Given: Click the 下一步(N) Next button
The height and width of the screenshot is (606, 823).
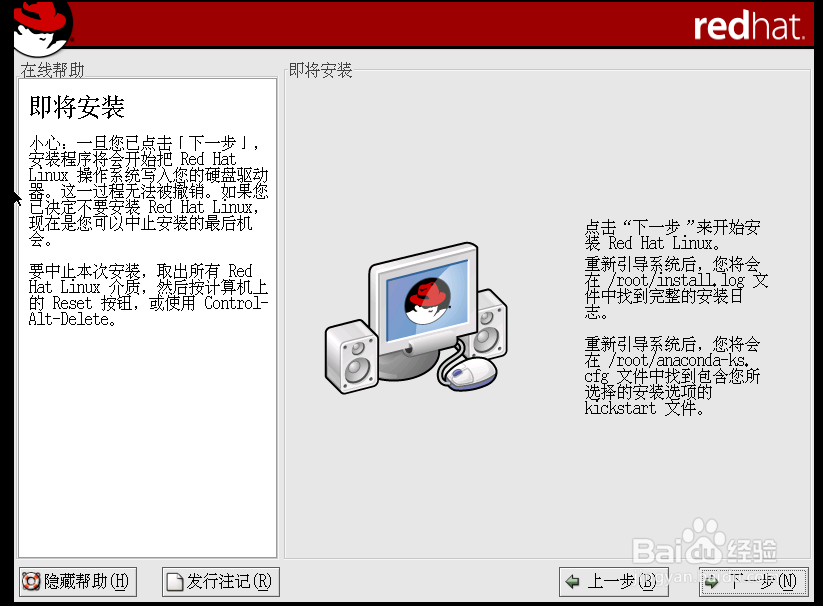Looking at the screenshot, I should click(753, 581).
